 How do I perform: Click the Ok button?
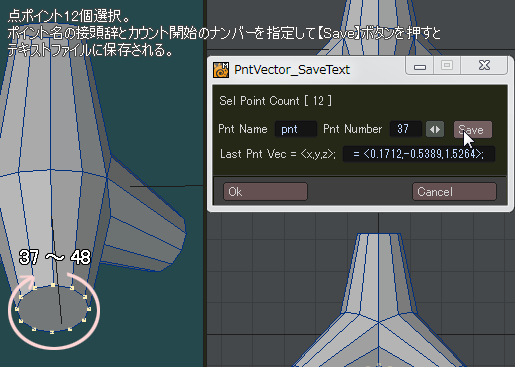tap(265, 192)
